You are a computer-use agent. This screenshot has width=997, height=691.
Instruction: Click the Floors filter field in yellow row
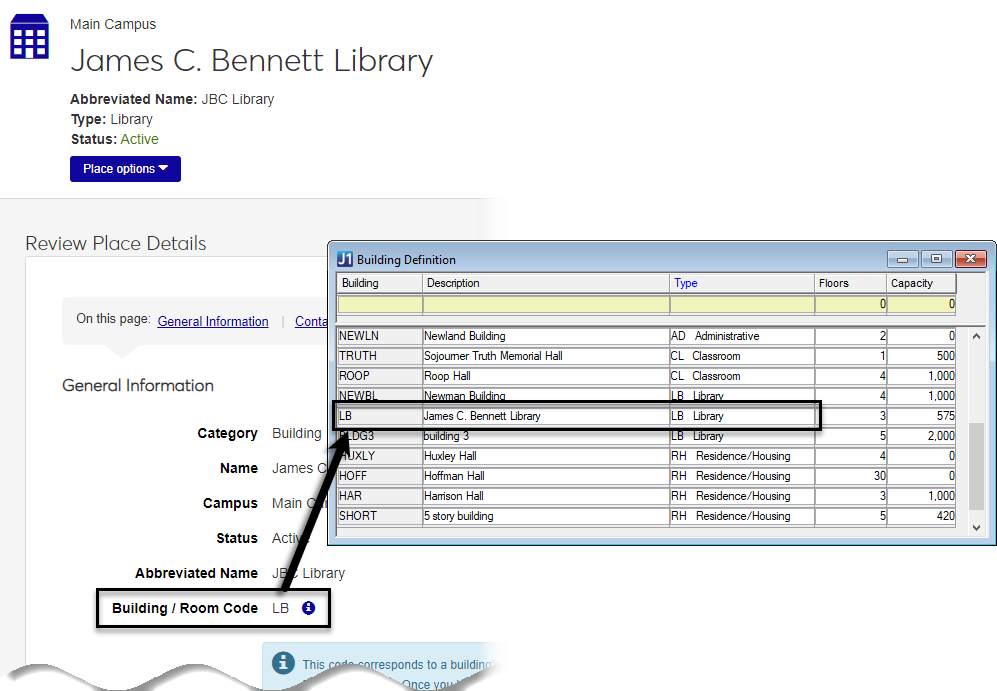coord(851,304)
